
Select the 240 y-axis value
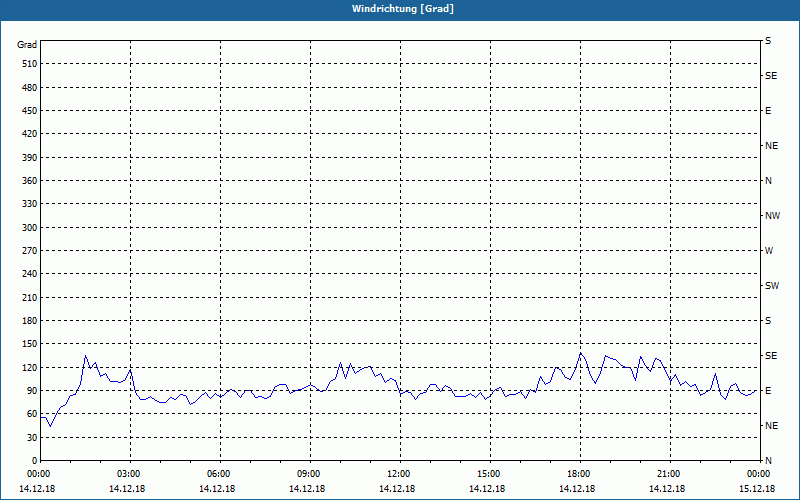30,274
